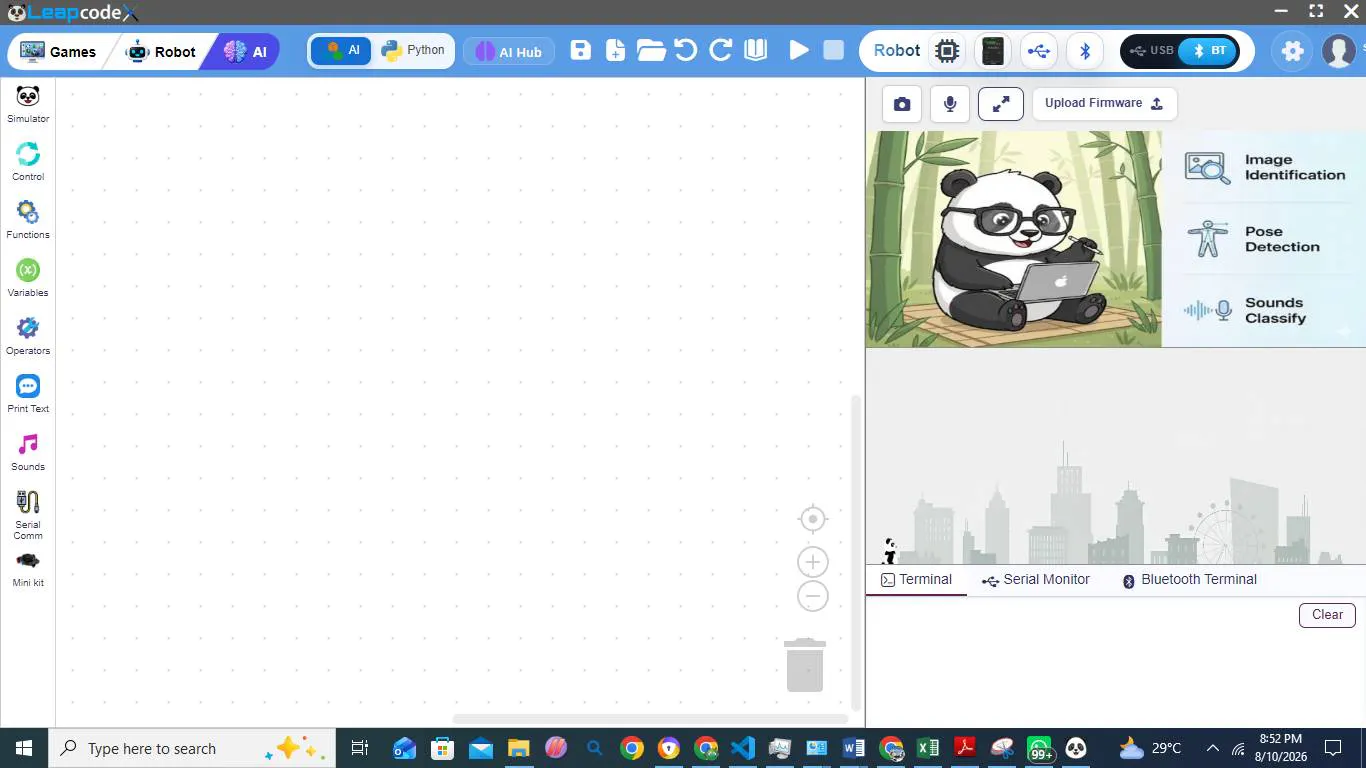Open AI Hub
This screenshot has width=1366, height=768.
point(509,52)
